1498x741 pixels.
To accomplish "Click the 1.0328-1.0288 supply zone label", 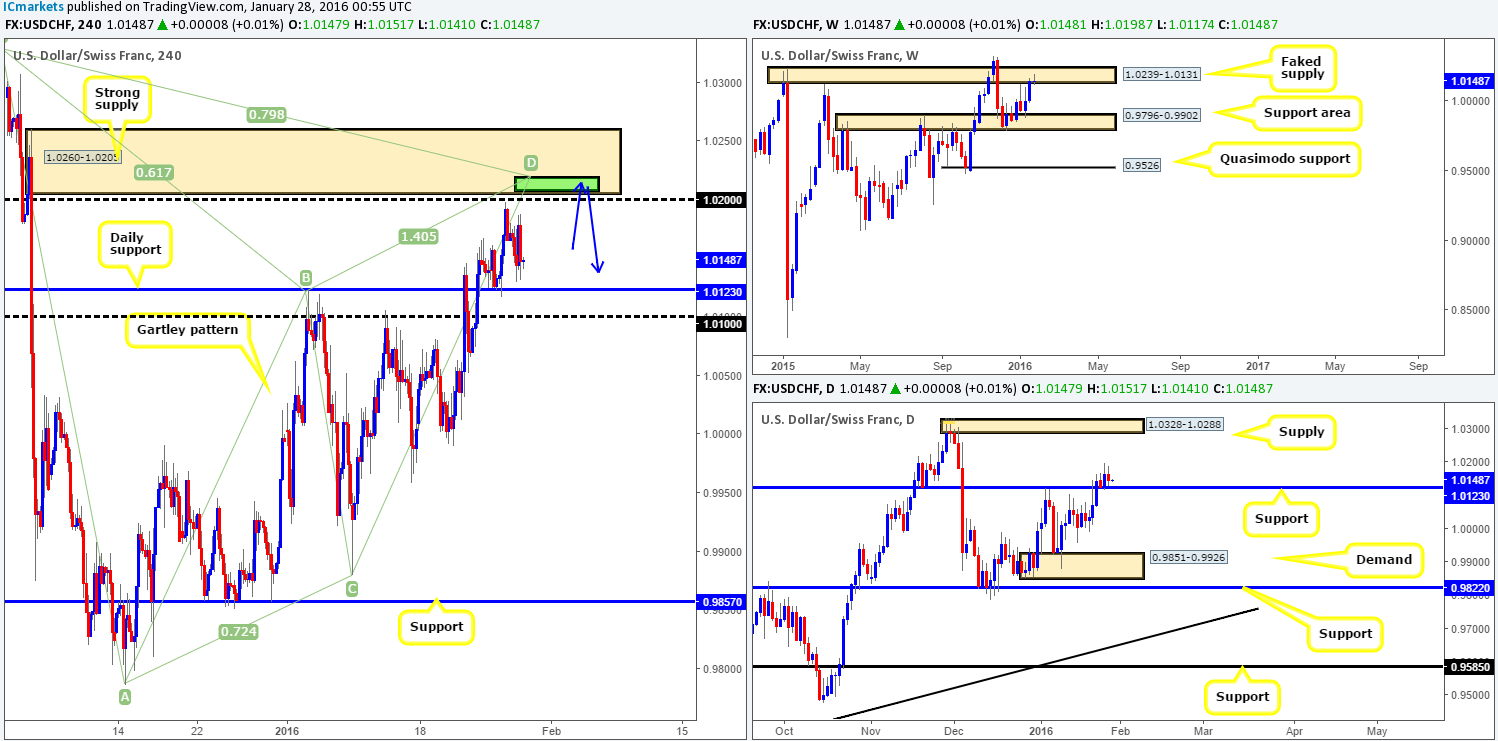I will [1186, 426].
